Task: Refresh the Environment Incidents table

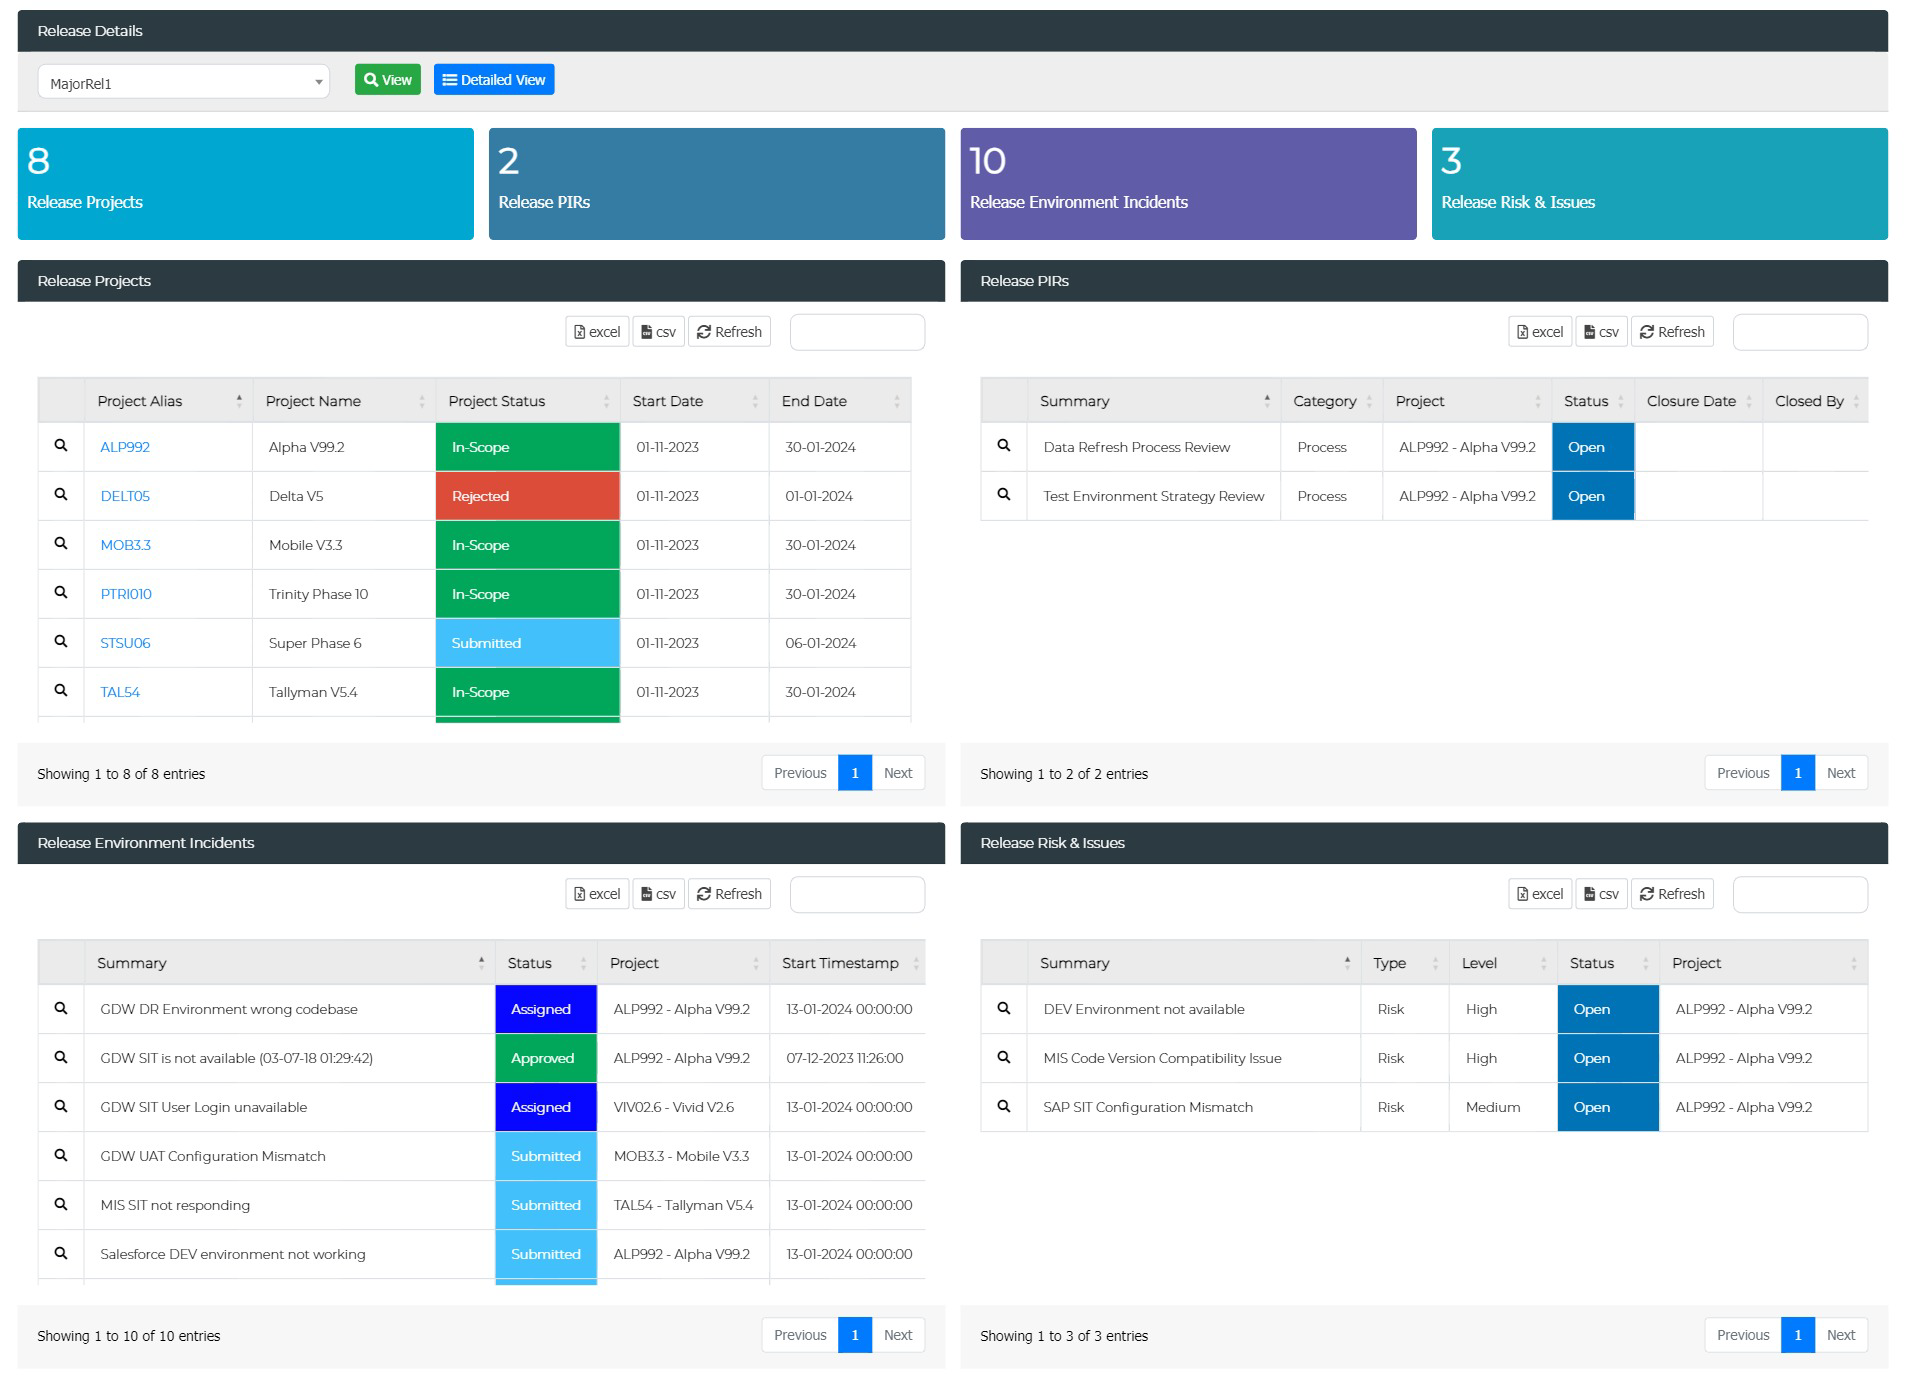Action: (x=729, y=894)
